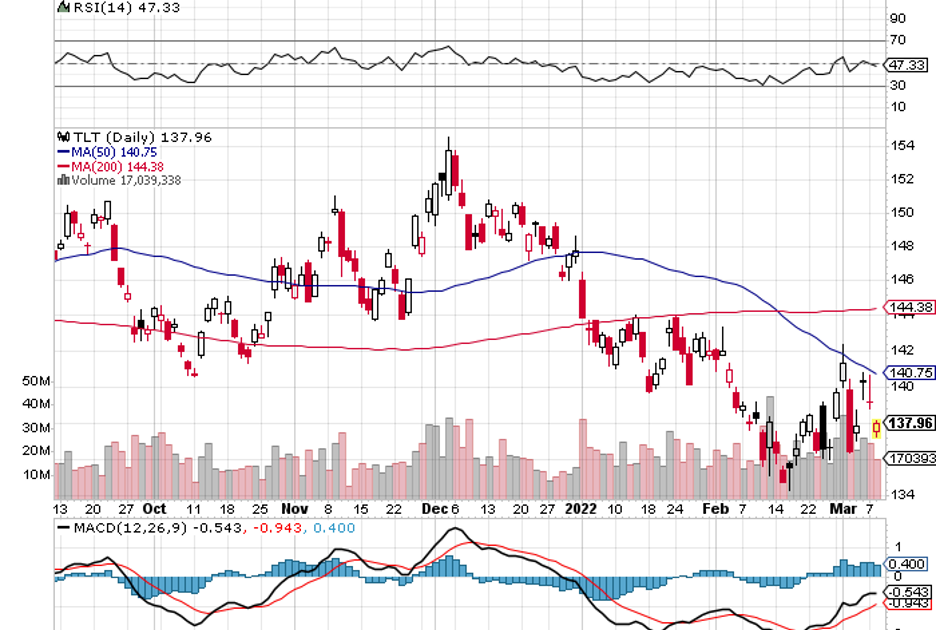Click the candlestick icon beside TLT
This screenshot has width=936, height=630.
click(64, 137)
